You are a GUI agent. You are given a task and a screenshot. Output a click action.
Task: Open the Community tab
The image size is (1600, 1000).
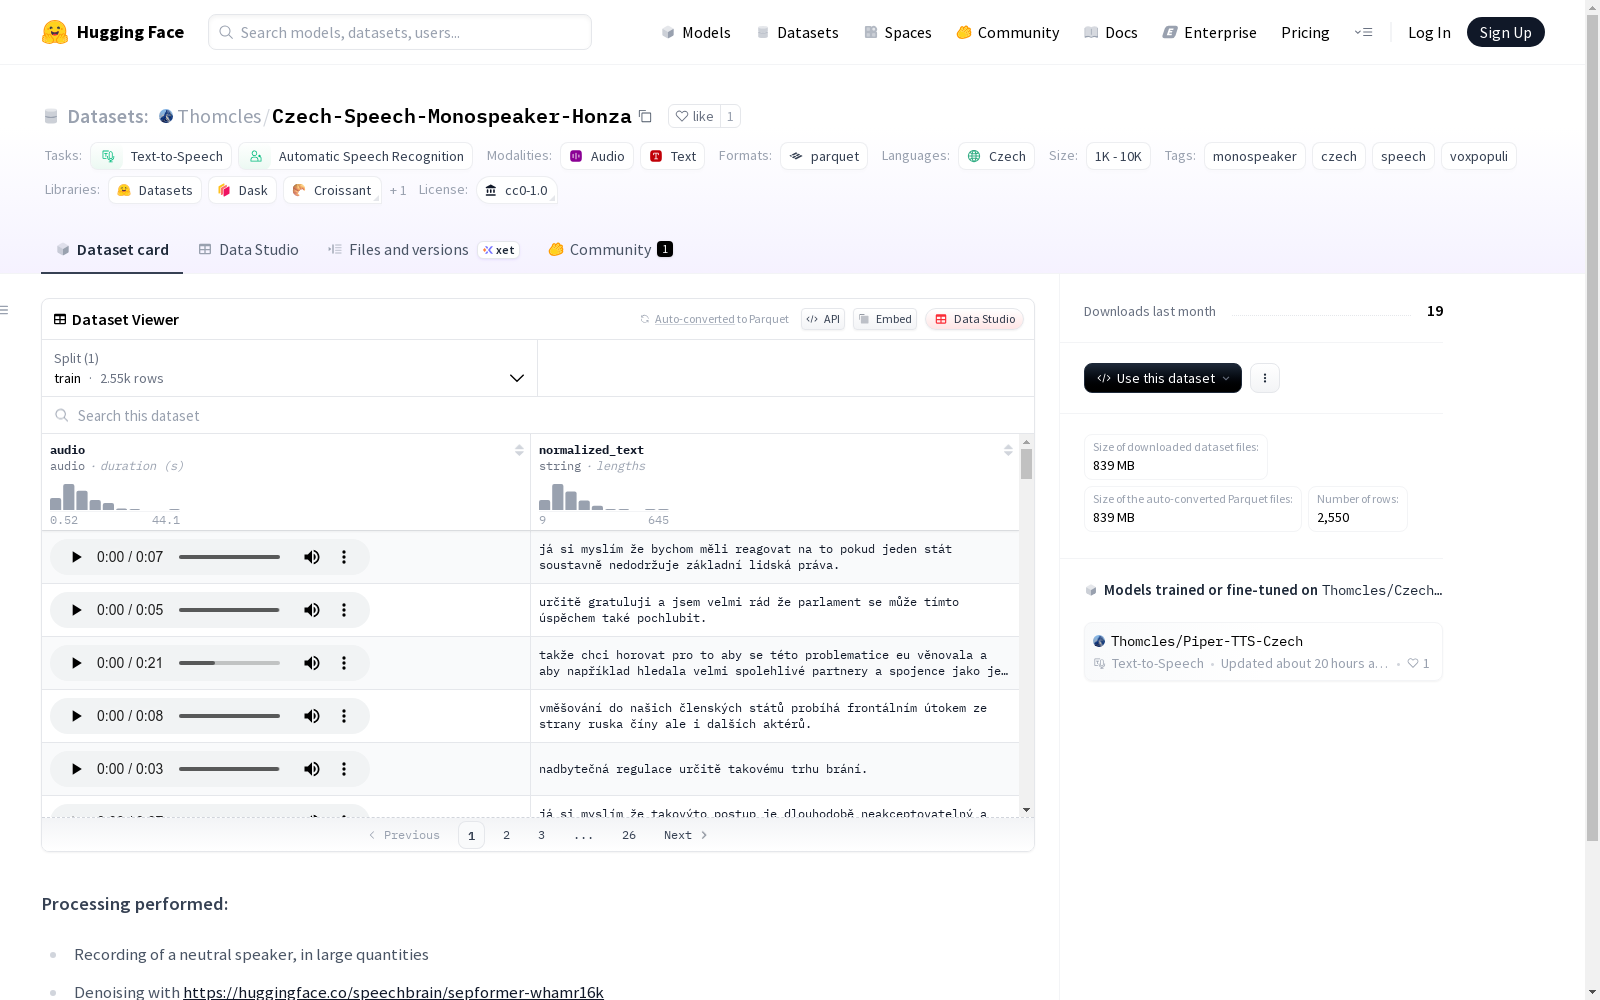610,250
